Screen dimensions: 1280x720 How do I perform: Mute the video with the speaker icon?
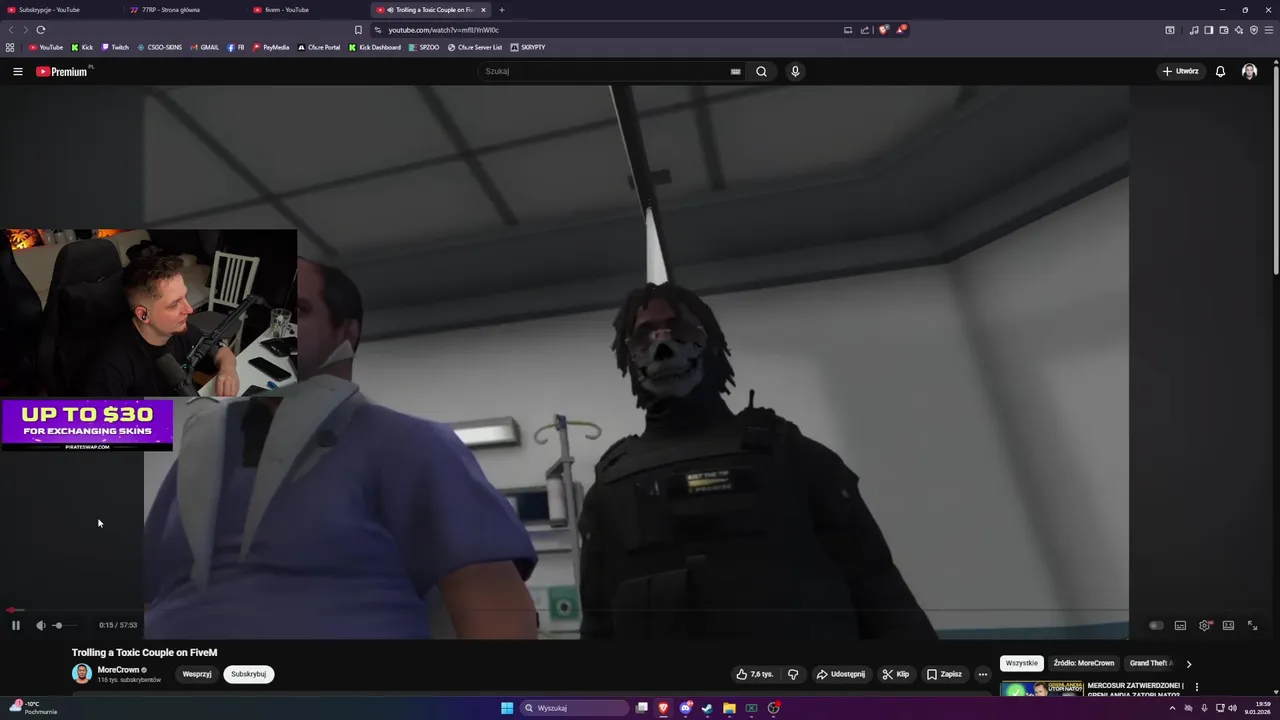pos(40,625)
